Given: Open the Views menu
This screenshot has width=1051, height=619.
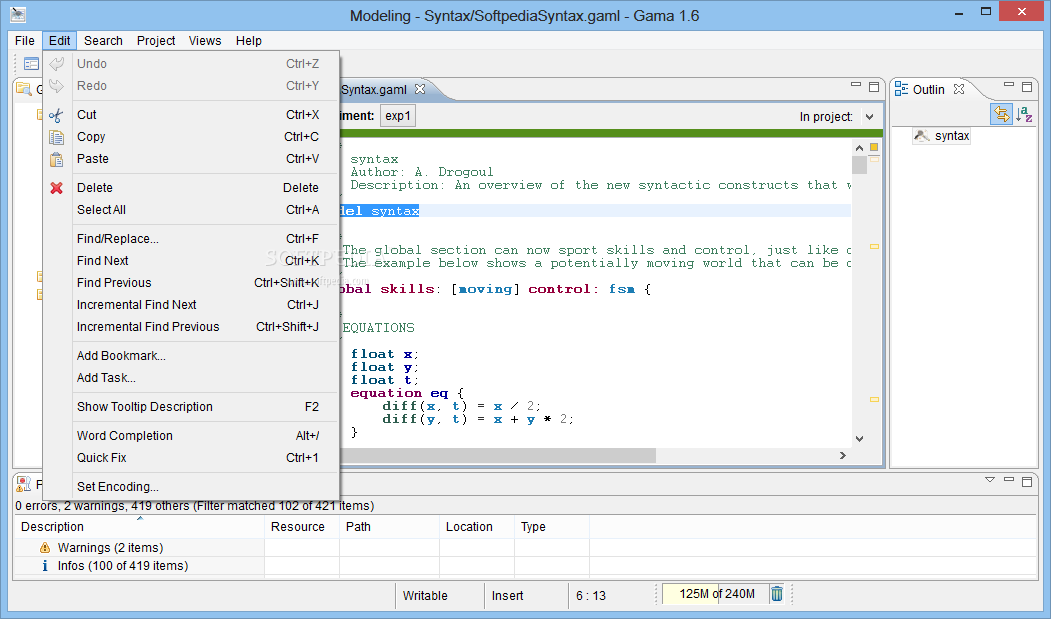Looking at the screenshot, I should pos(205,41).
